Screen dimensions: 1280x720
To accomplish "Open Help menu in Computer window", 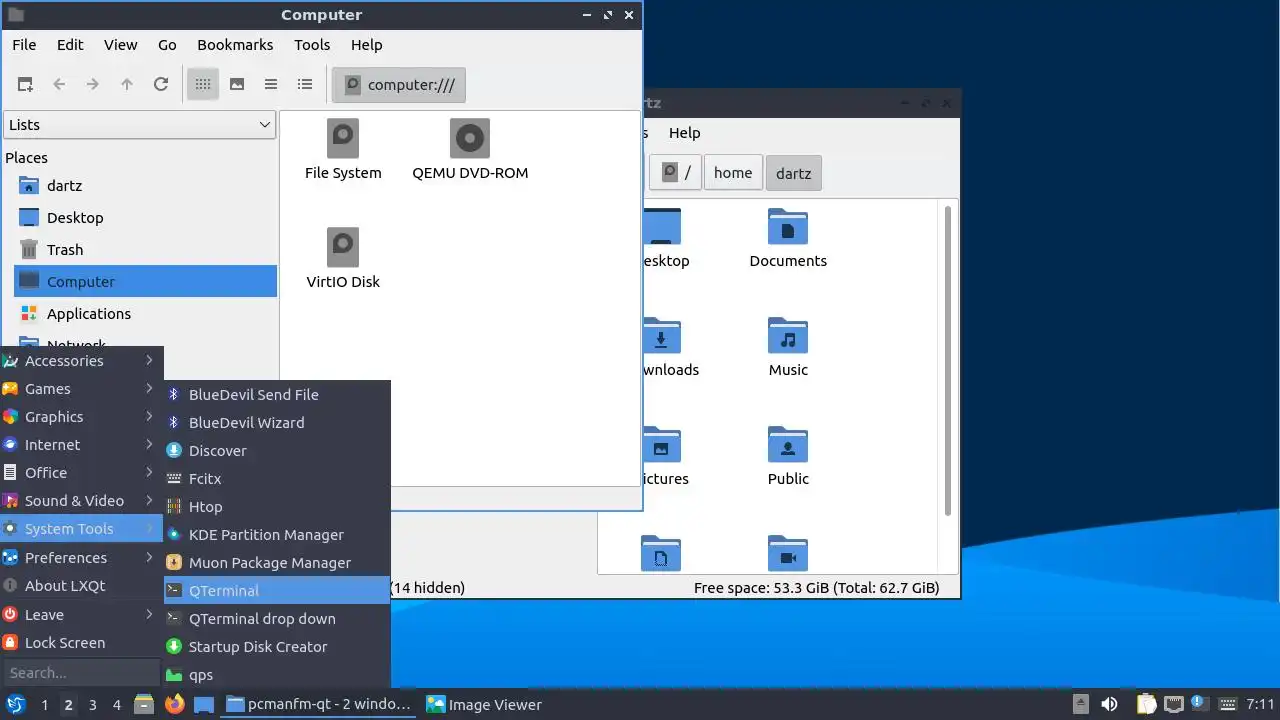I will [x=367, y=45].
